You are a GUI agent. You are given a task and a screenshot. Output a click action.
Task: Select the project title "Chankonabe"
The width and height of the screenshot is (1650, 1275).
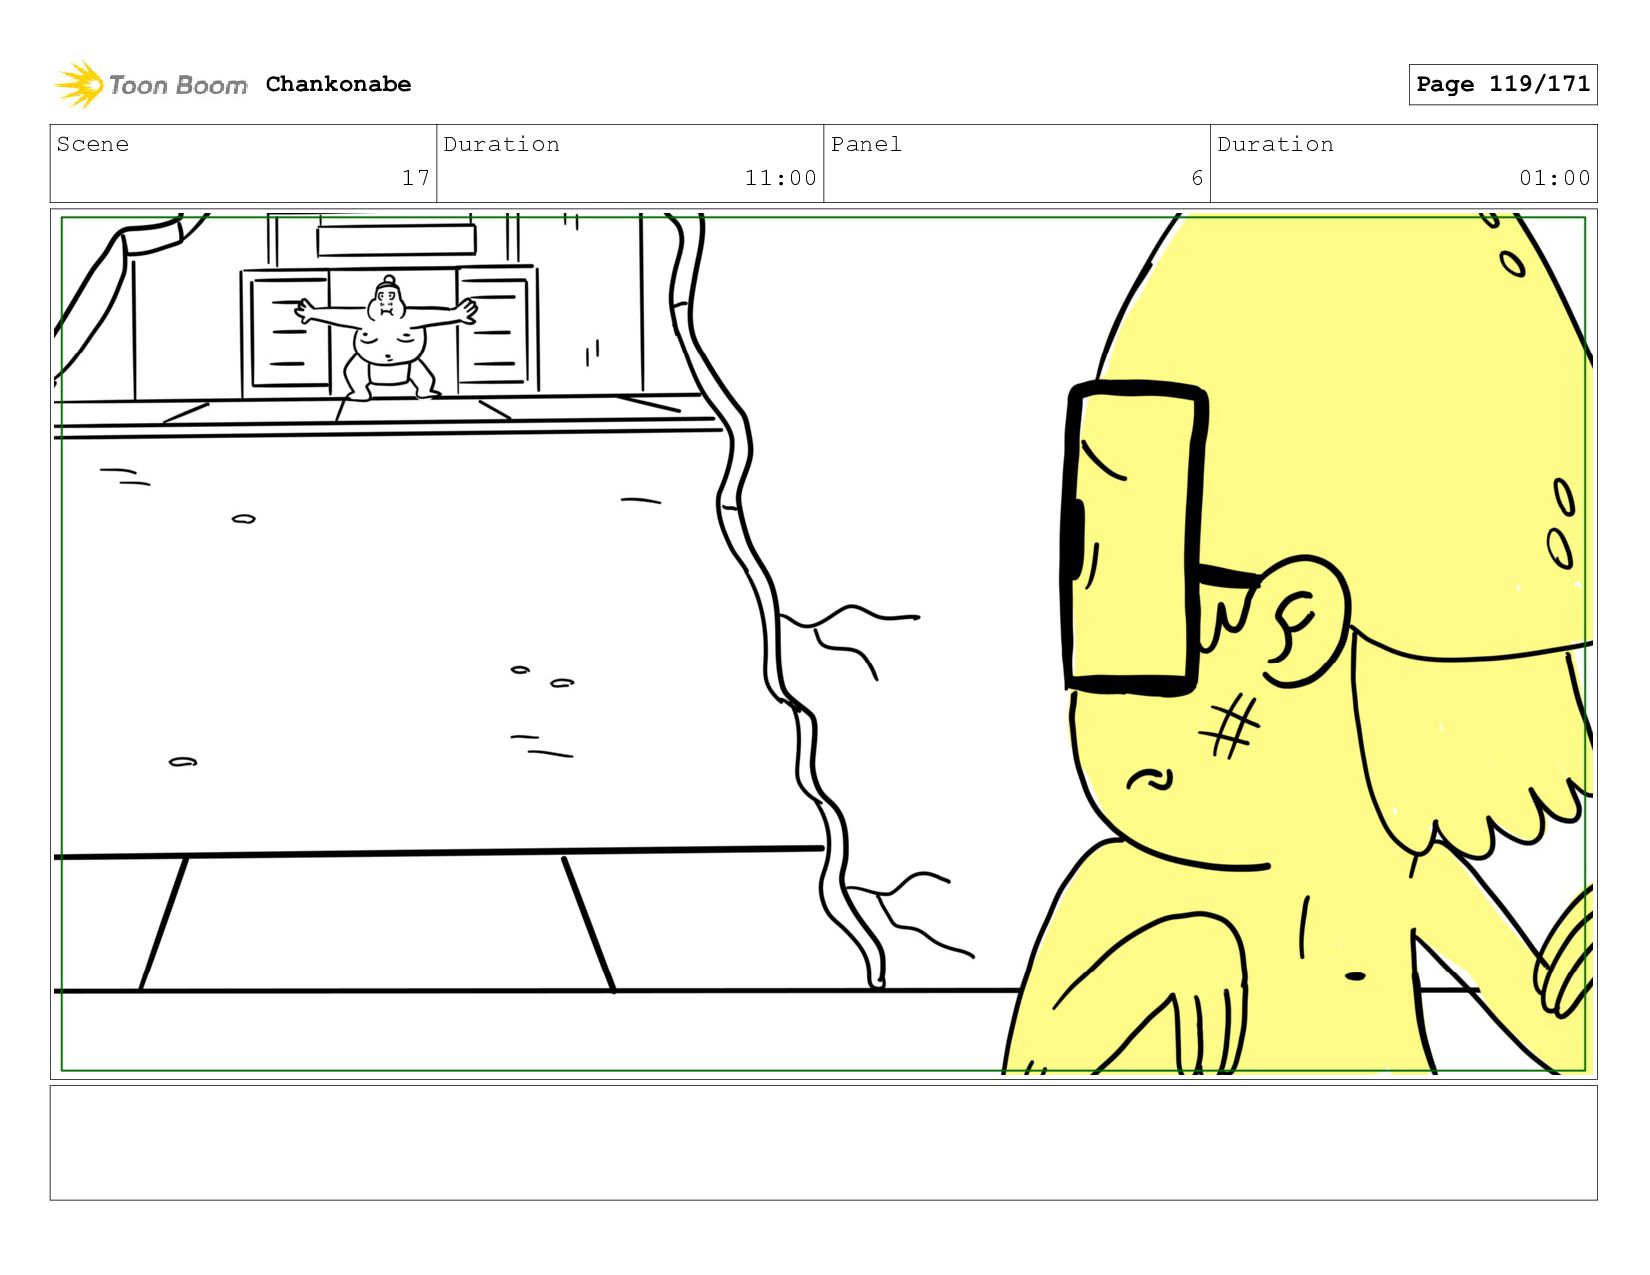pos(338,84)
